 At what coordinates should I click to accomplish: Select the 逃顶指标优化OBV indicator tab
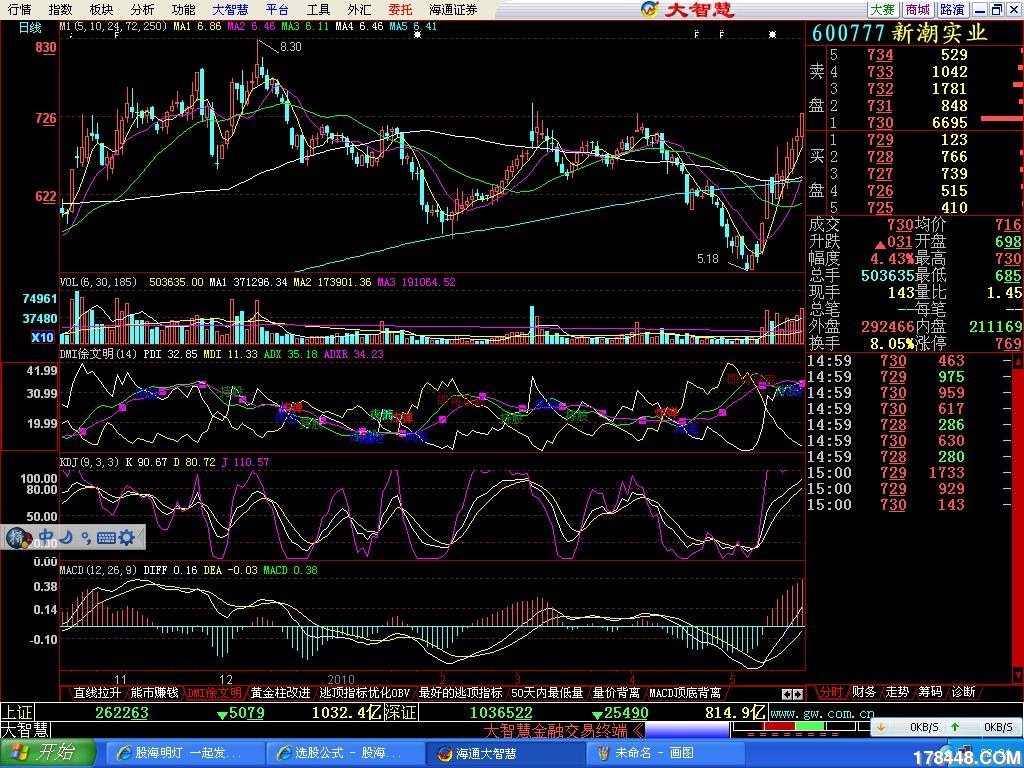(x=365, y=692)
